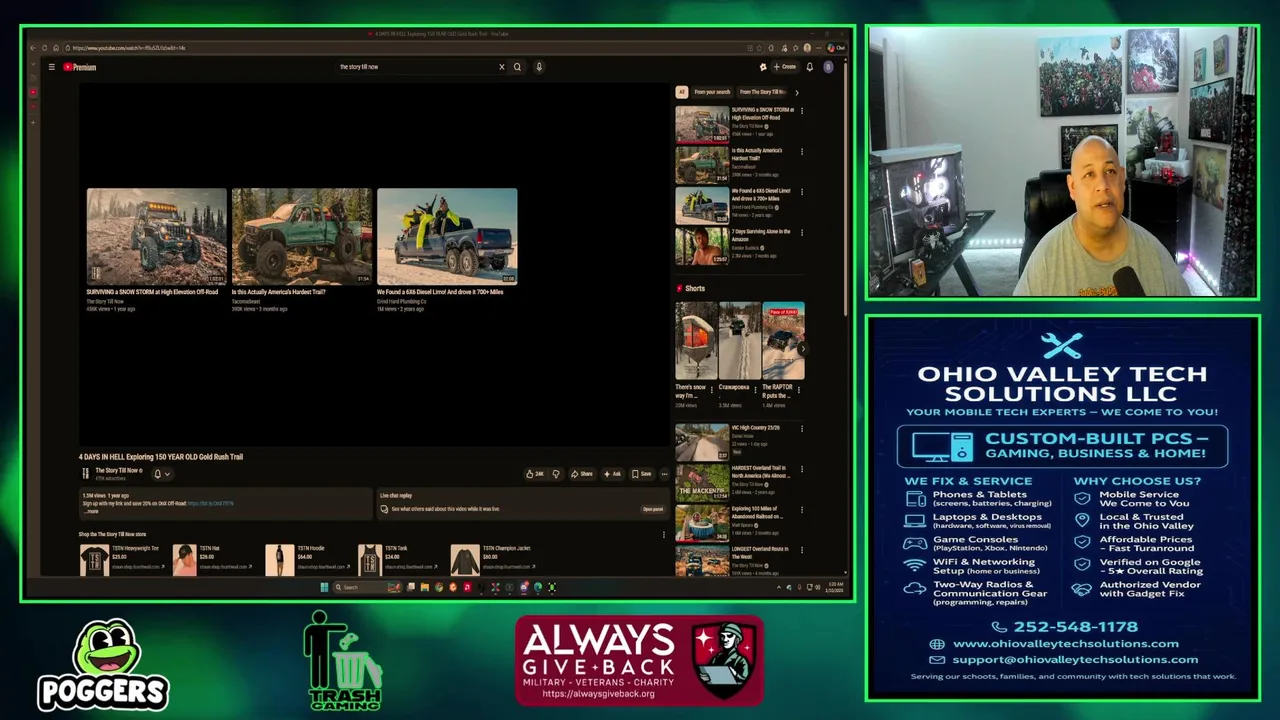Expand more filter chips with right chevron
This screenshot has height=720, width=1280.
coord(797,92)
